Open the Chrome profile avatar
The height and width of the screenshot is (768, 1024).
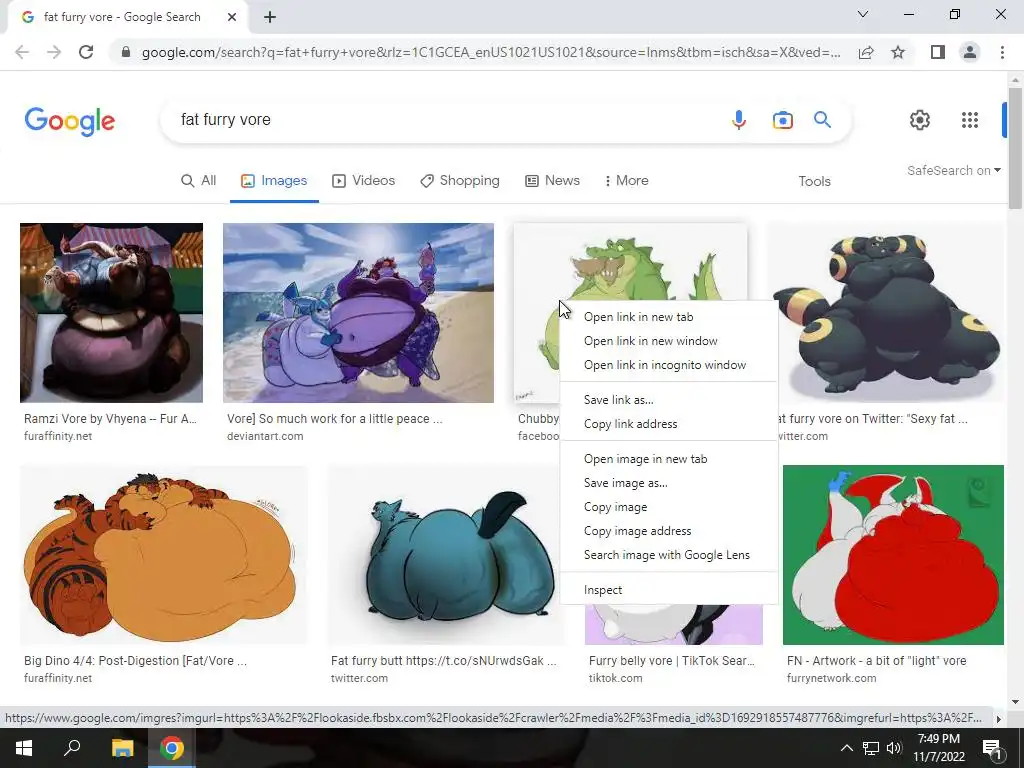(x=970, y=52)
